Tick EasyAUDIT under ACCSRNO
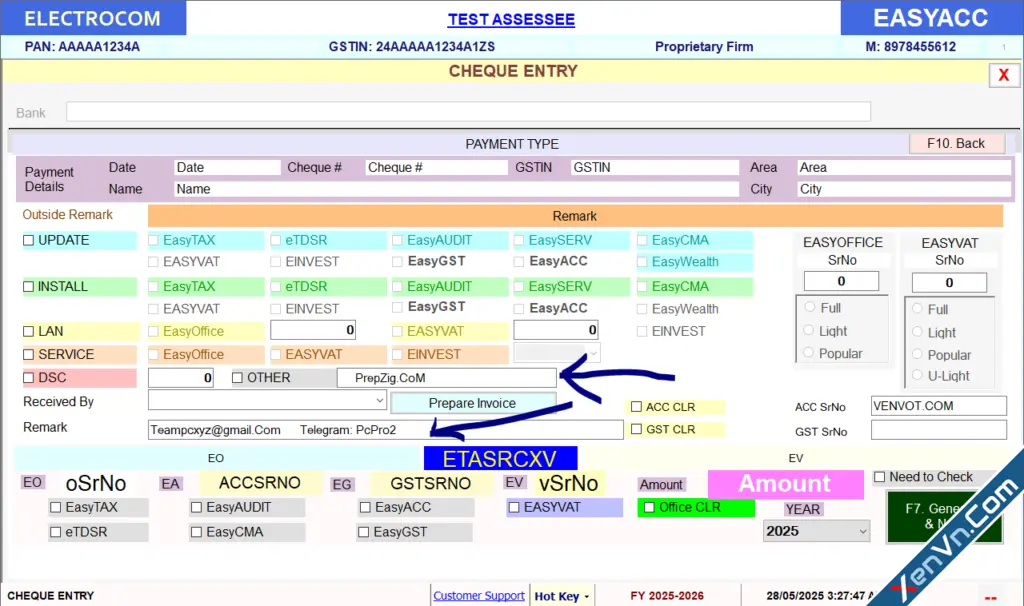The image size is (1024, 606). point(197,507)
